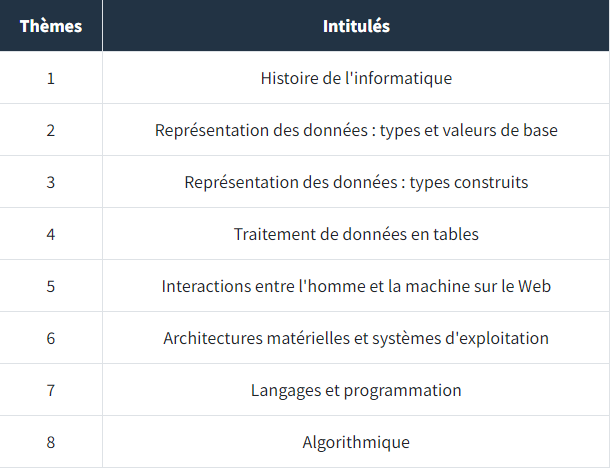Viewport: 611px width, 469px height.
Task: Select the "Interactions entre l'homme et la machine" title
Action: (x=356, y=286)
